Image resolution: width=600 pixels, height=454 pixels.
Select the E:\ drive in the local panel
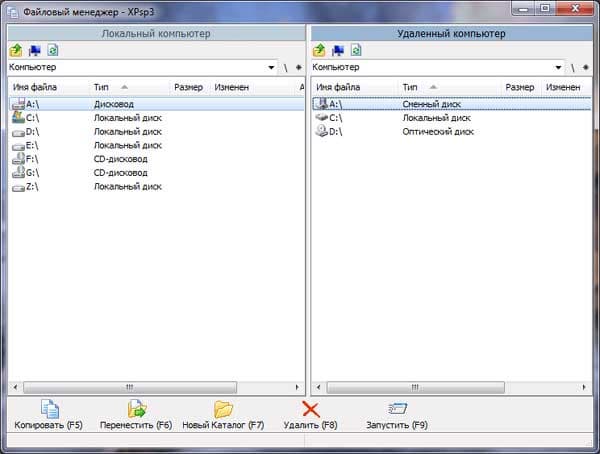tap(156, 145)
